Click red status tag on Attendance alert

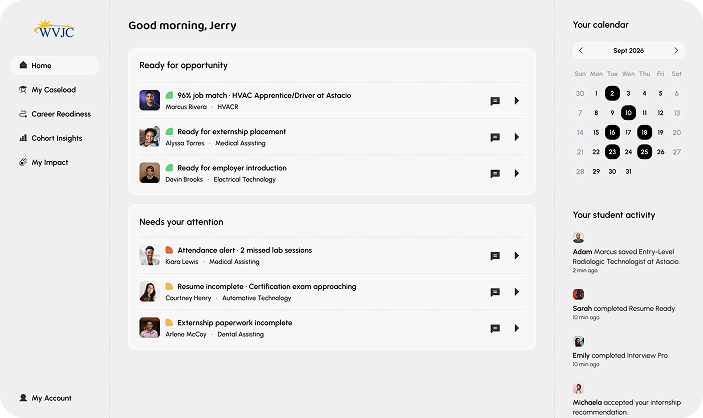[x=169, y=250]
